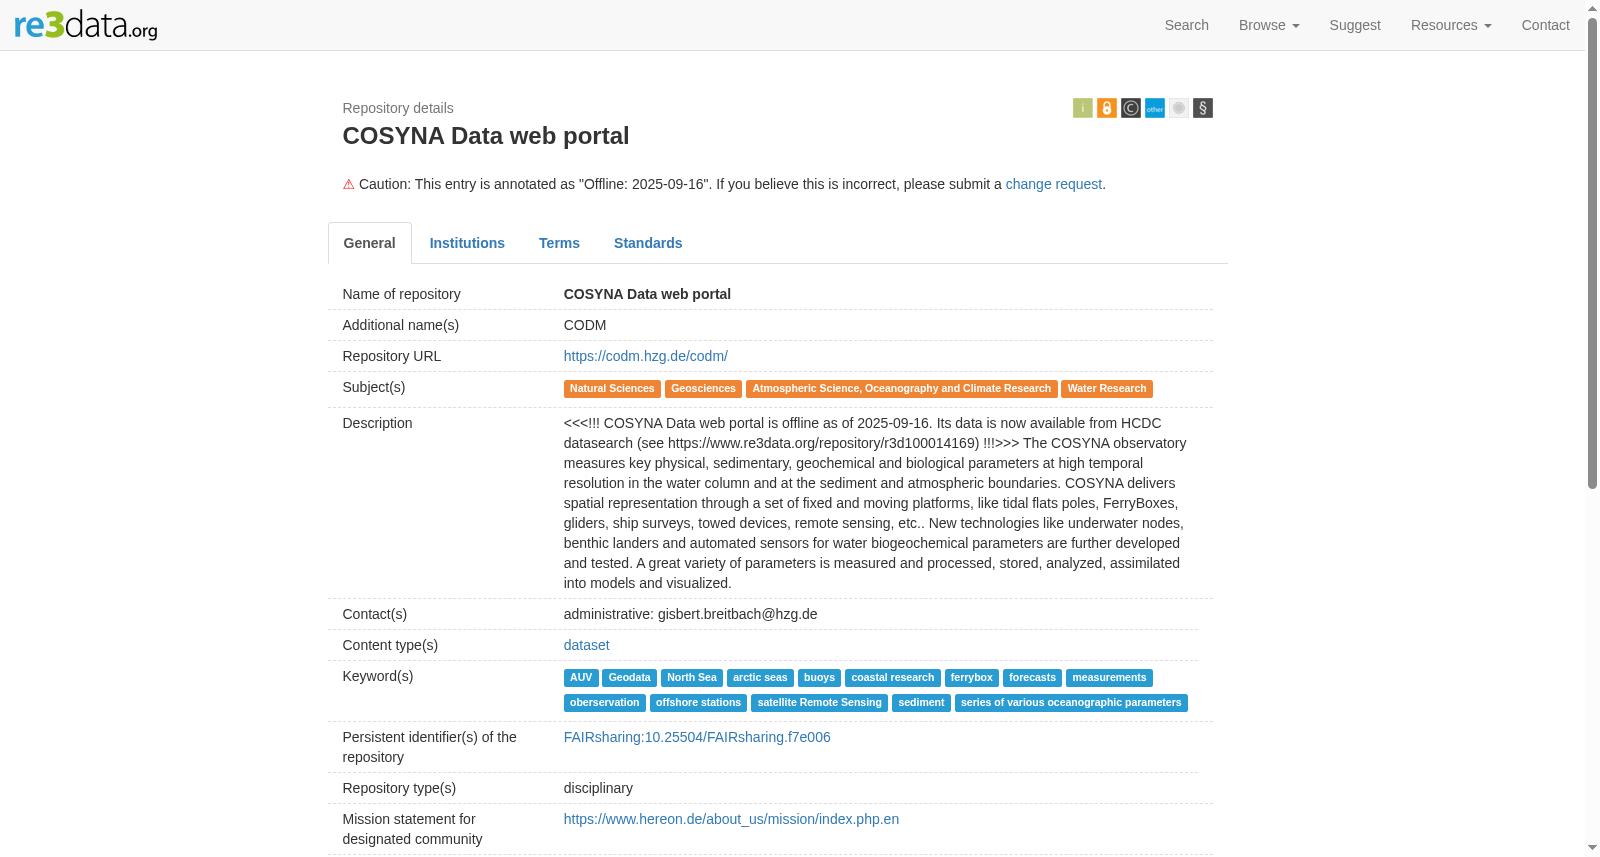Click the page vertical scrollbar thumb
The width and height of the screenshot is (1600, 857).
pos(1592,253)
